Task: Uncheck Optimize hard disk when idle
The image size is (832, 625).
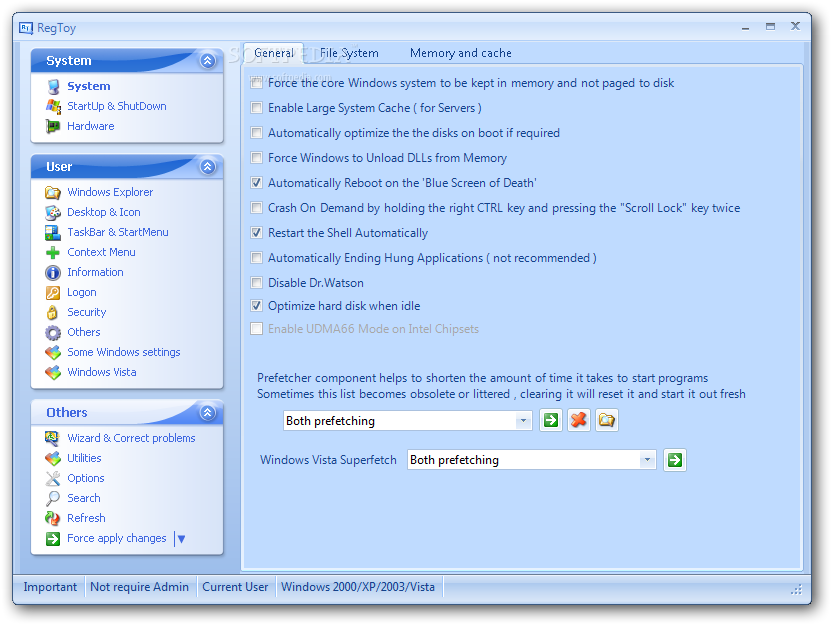Action: 256,306
